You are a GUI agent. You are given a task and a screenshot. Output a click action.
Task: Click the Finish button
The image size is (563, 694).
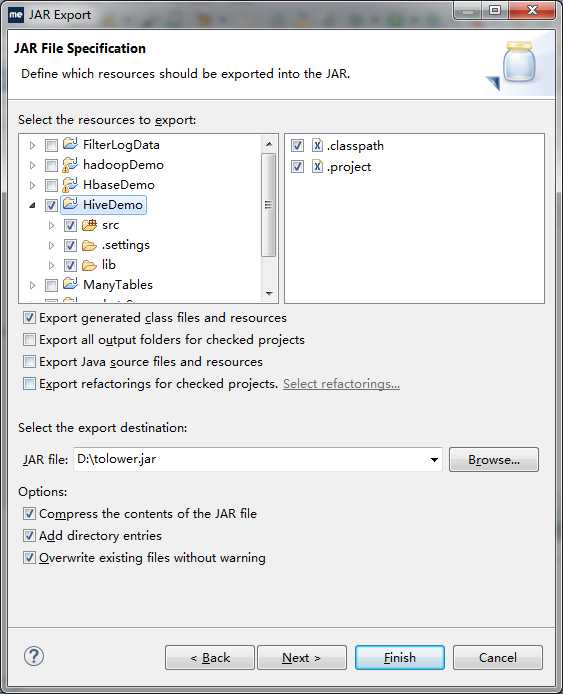pyautogui.click(x=400, y=657)
